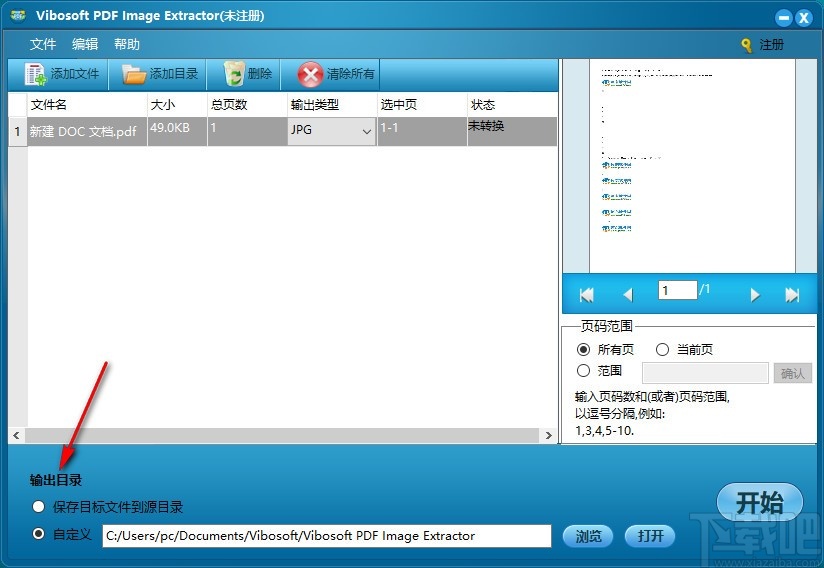Viewport: 824px width, 568px height.
Task: Select the All Pages (所有页) radio button
Action: (583, 349)
